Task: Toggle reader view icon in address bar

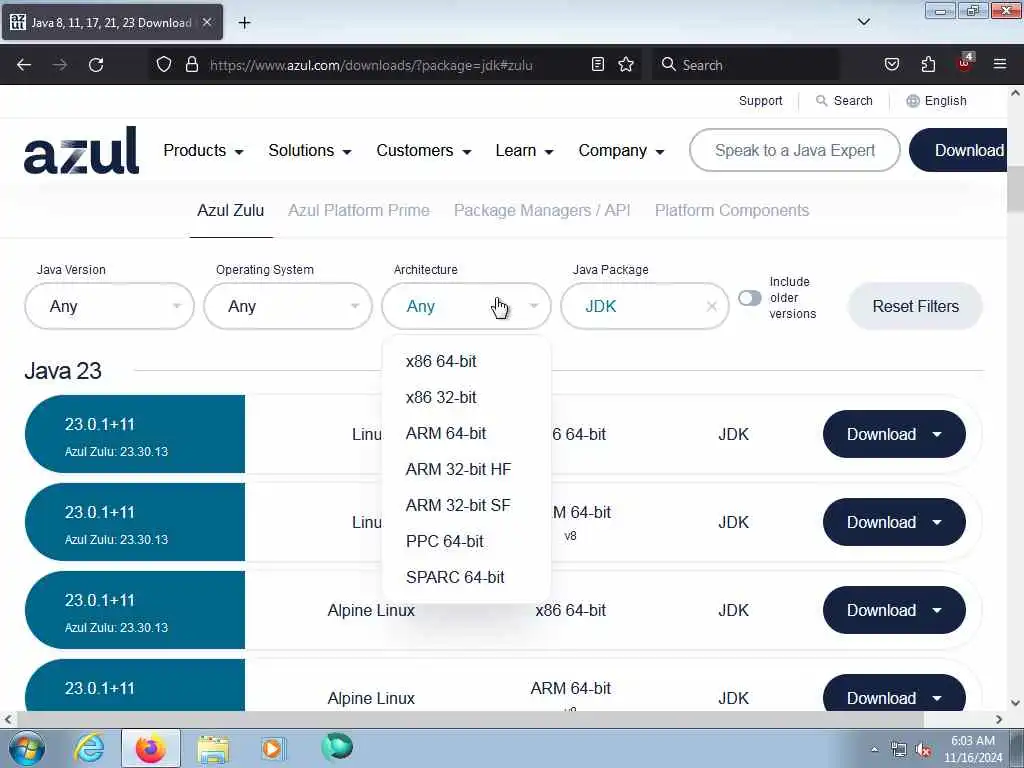Action: [x=598, y=65]
